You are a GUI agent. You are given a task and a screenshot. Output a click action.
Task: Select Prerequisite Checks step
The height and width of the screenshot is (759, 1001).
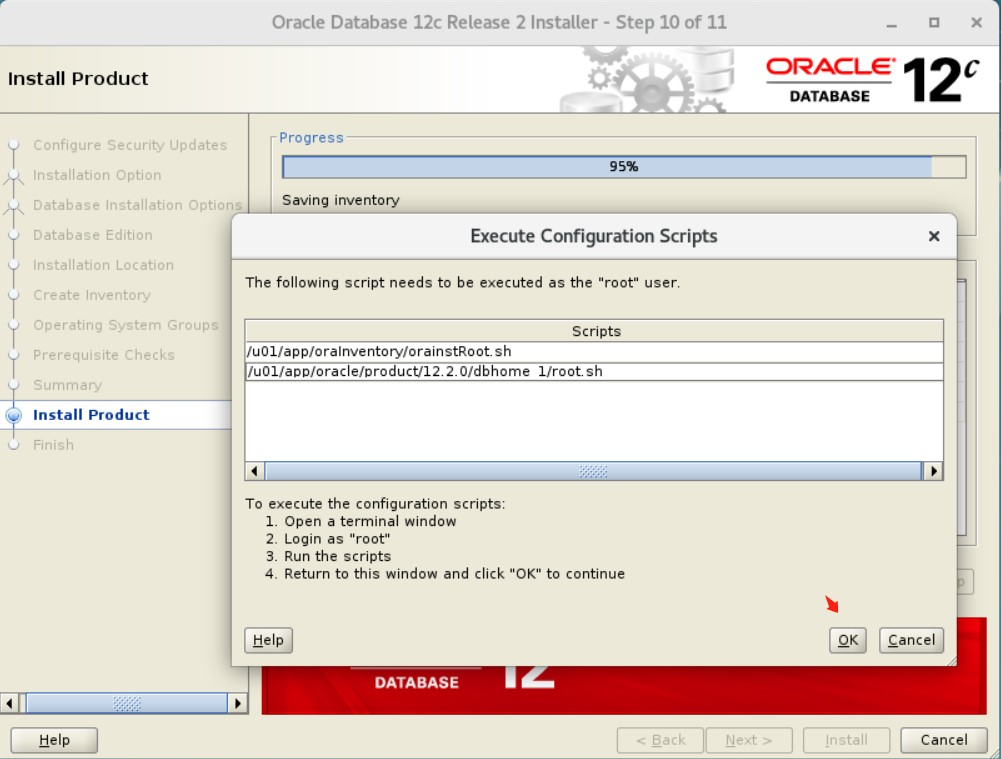tap(103, 355)
